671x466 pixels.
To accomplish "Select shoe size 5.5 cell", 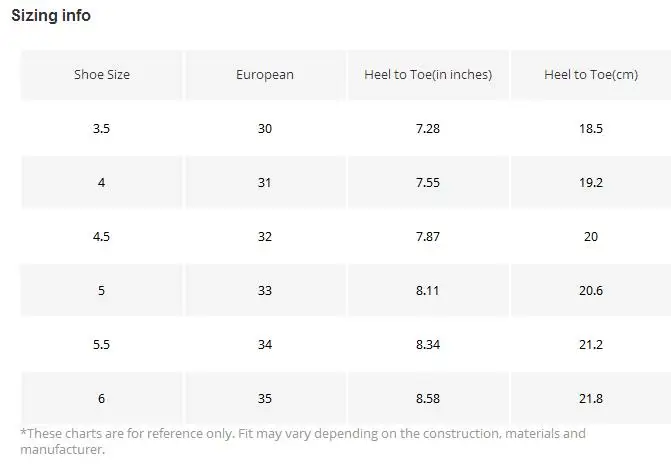I will click(x=102, y=344).
